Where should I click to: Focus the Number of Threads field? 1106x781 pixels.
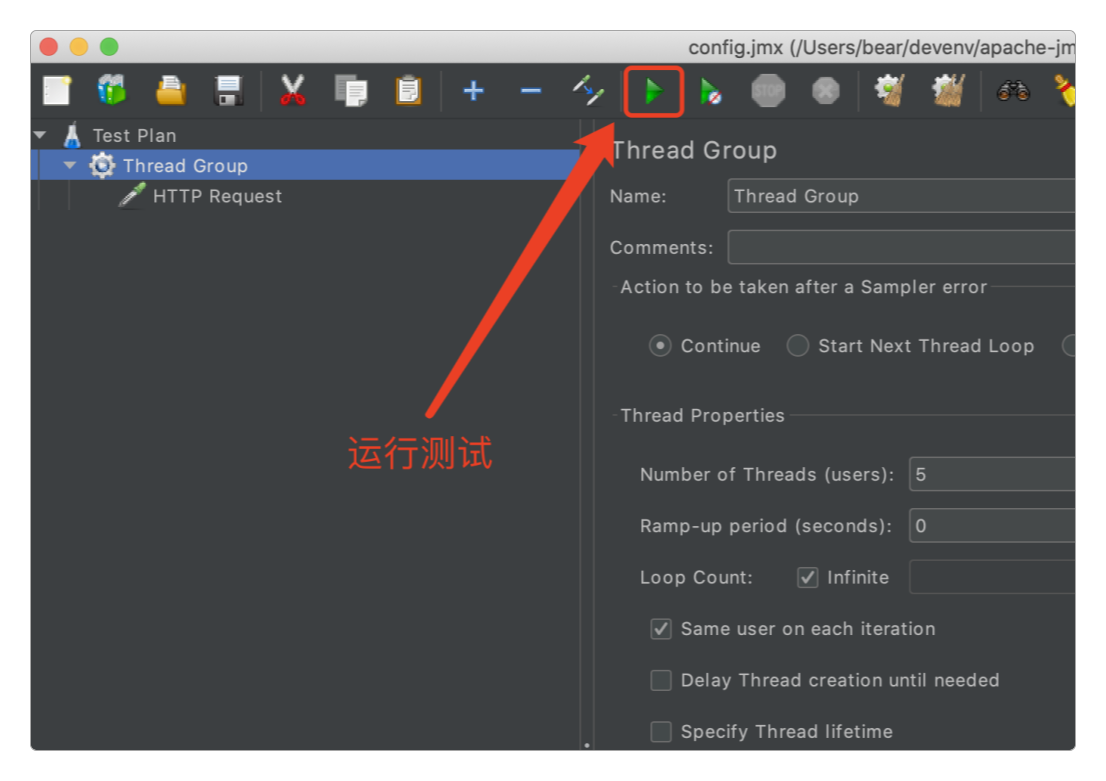coord(992,474)
